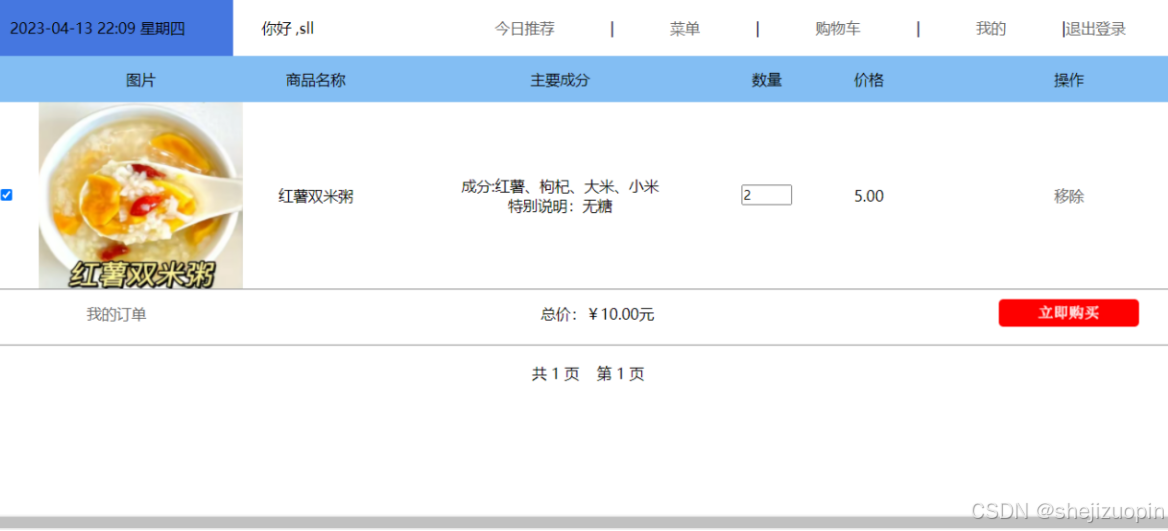The width and height of the screenshot is (1168, 531).
Task: Click the 红薯双米粥 product name text
Action: [x=316, y=197]
